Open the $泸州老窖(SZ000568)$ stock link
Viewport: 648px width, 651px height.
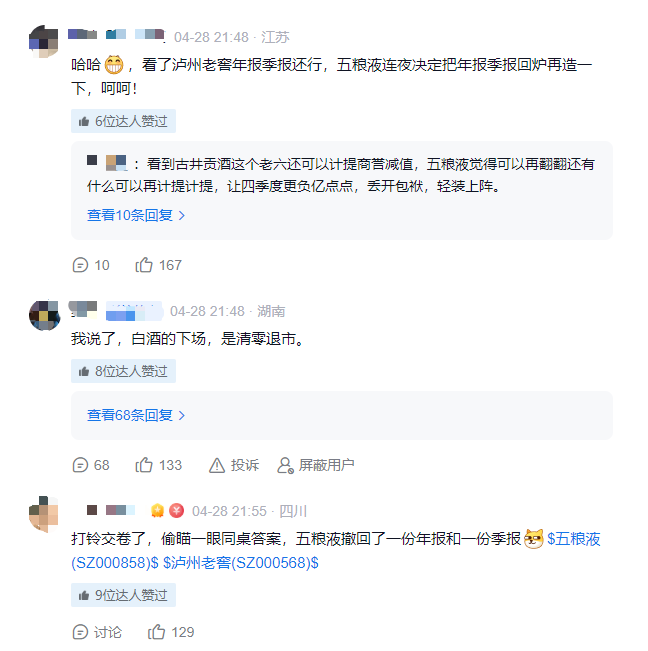pos(241,563)
